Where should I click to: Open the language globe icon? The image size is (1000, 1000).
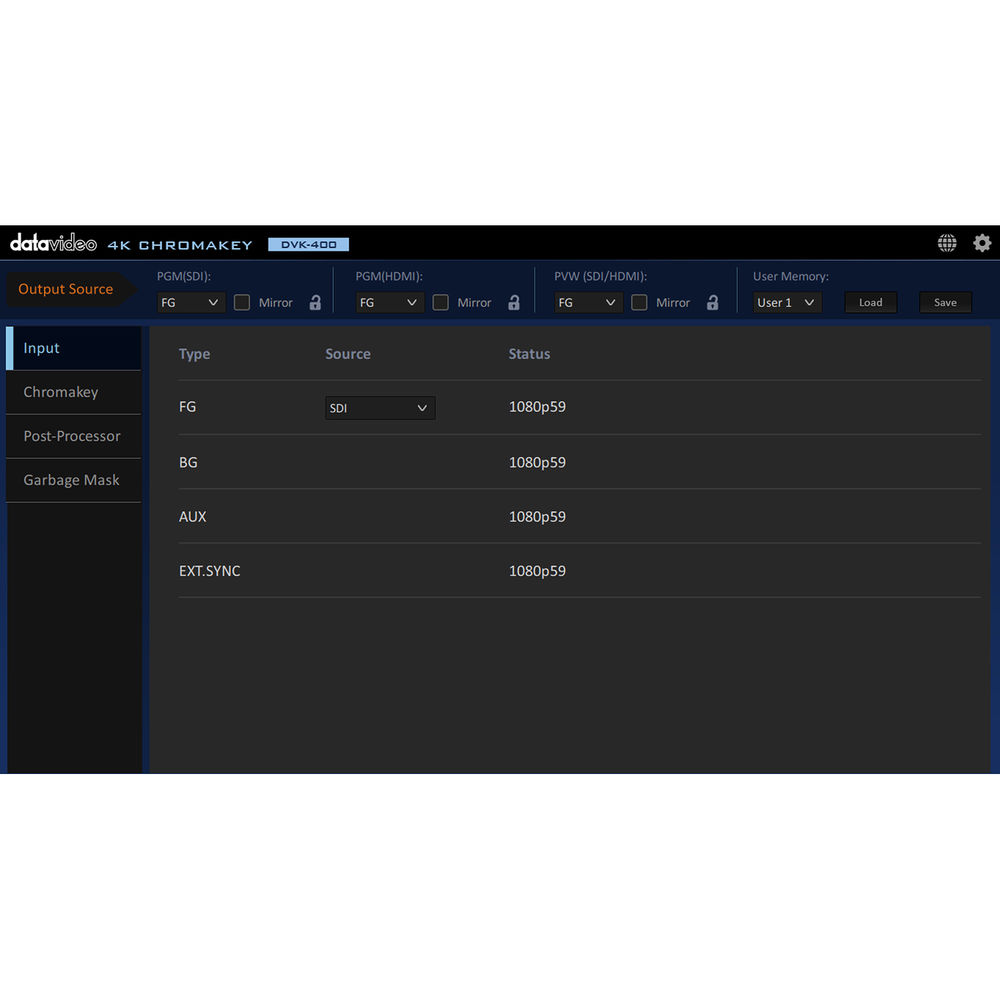tap(946, 243)
